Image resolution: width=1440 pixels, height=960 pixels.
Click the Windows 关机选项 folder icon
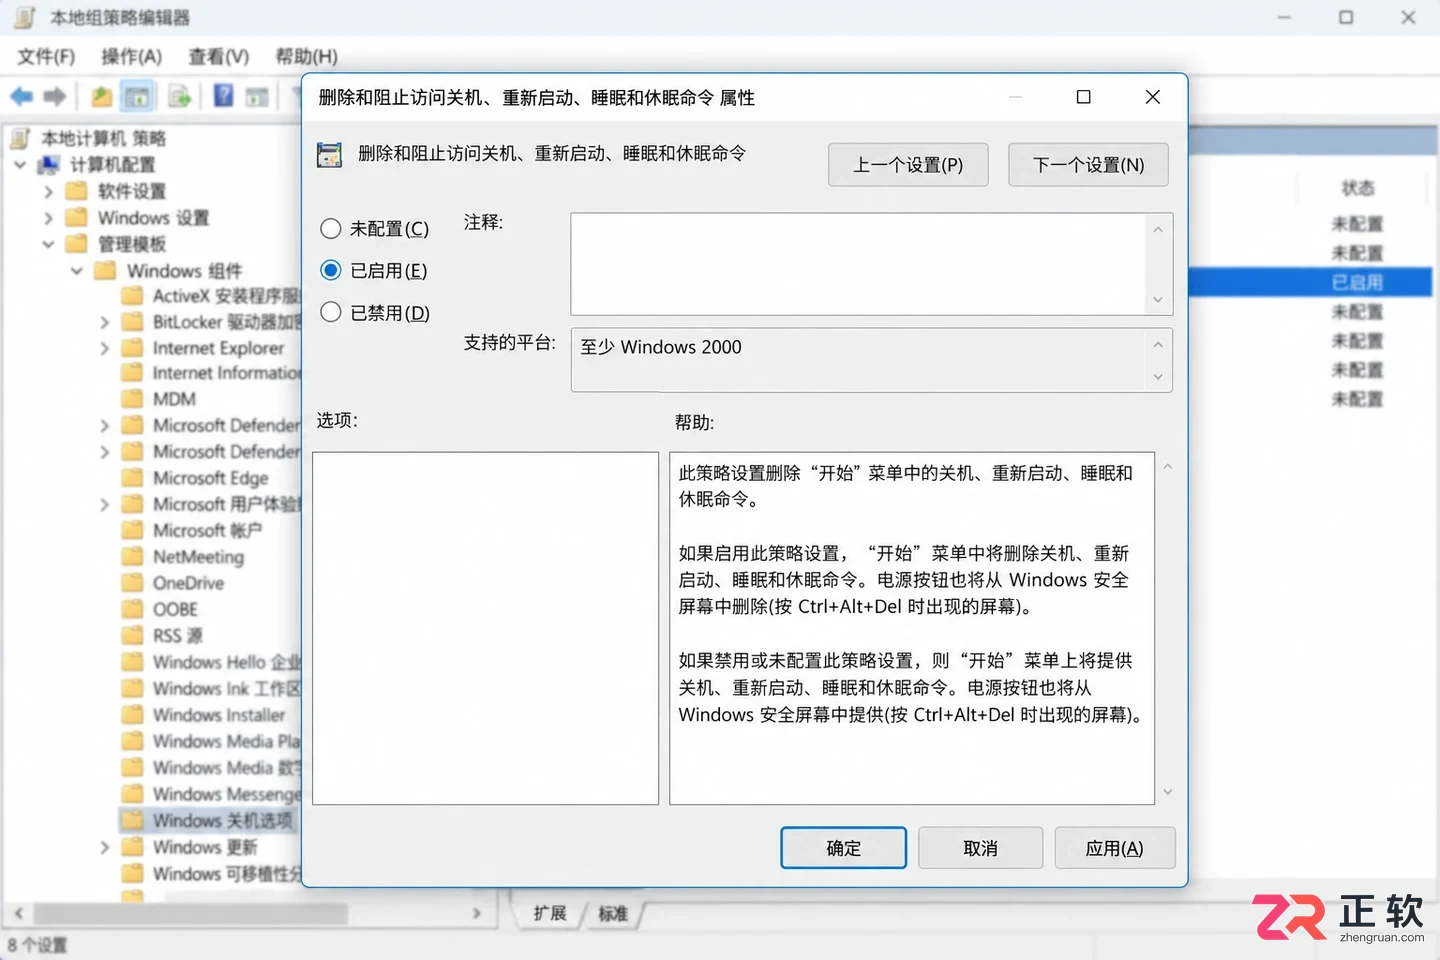tap(132, 820)
